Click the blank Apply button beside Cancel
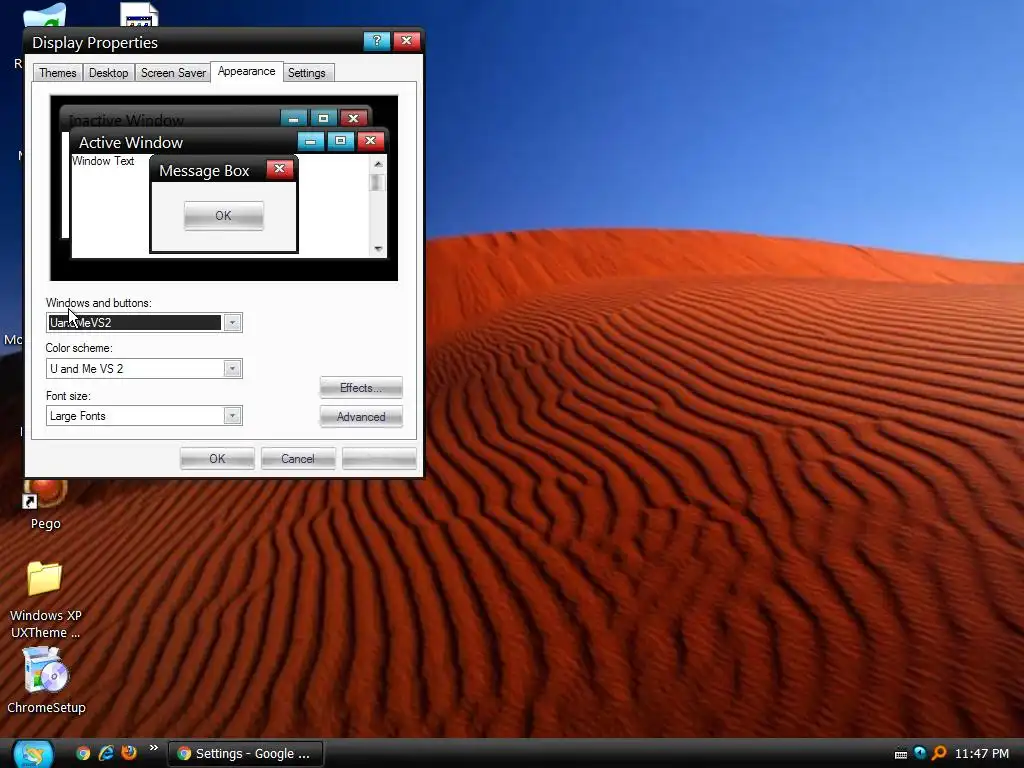The height and width of the screenshot is (768, 1024). [379, 458]
